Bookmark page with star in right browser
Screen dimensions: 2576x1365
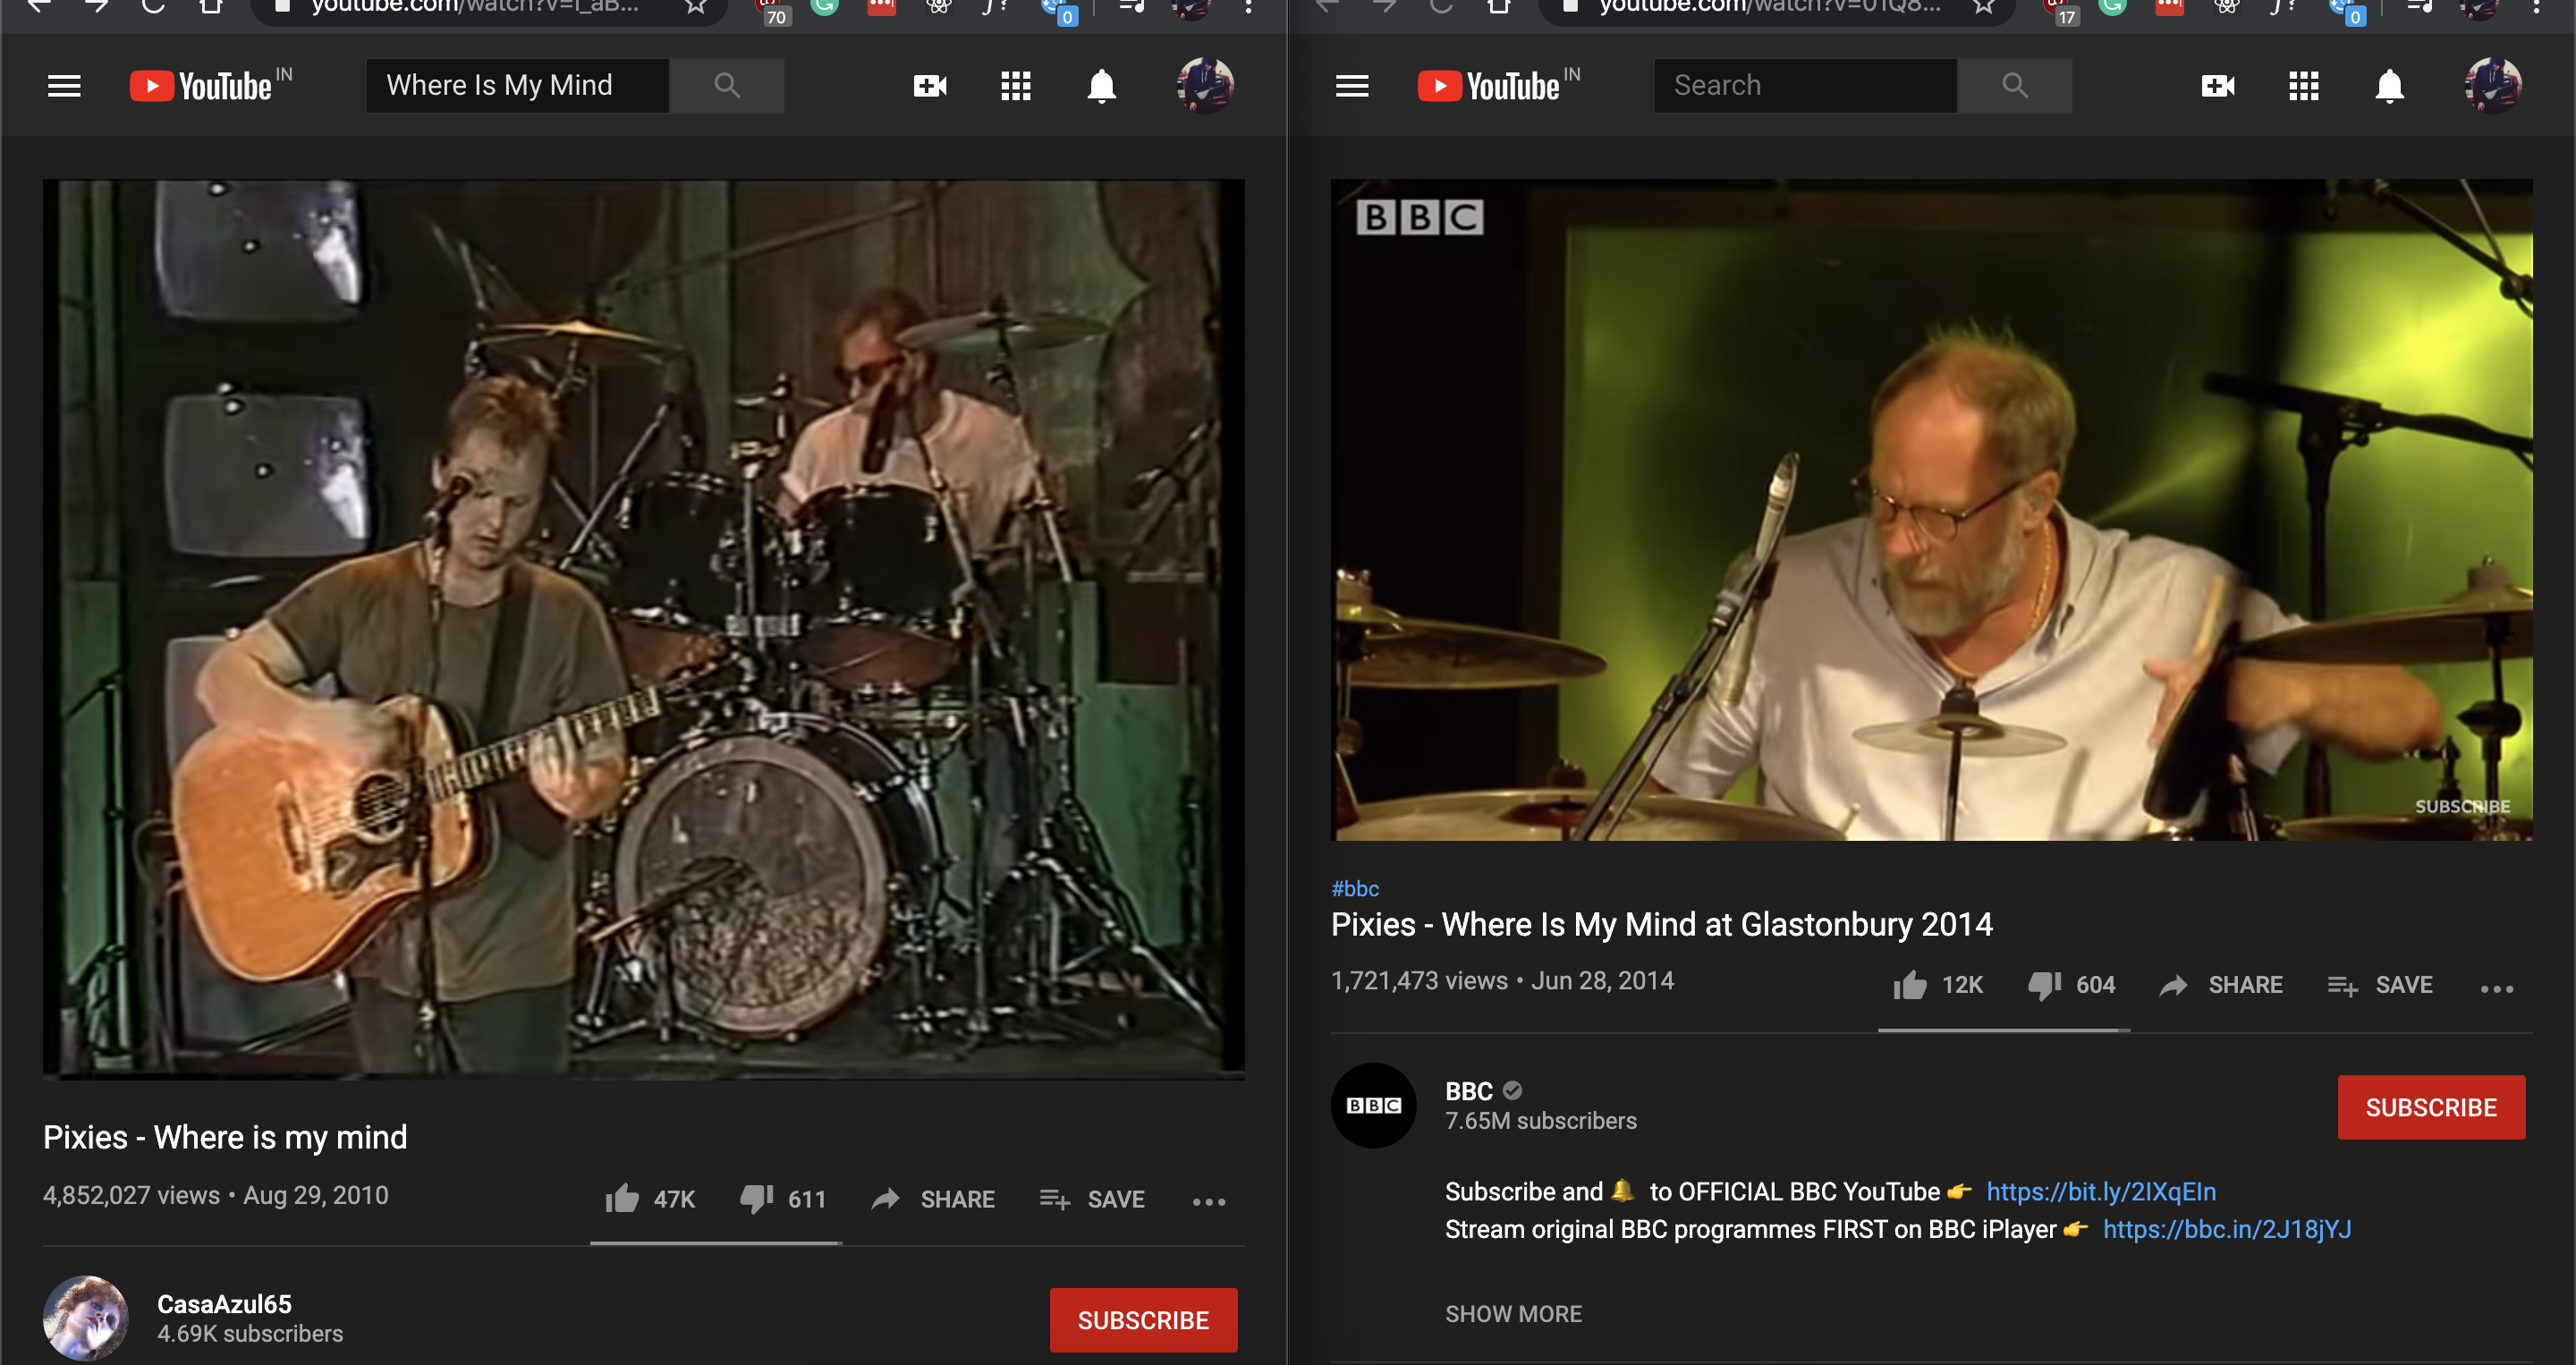click(1984, 8)
